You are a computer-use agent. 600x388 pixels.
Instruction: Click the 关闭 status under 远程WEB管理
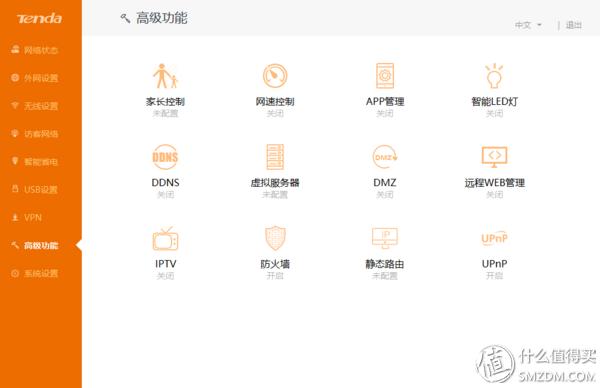[494, 194]
